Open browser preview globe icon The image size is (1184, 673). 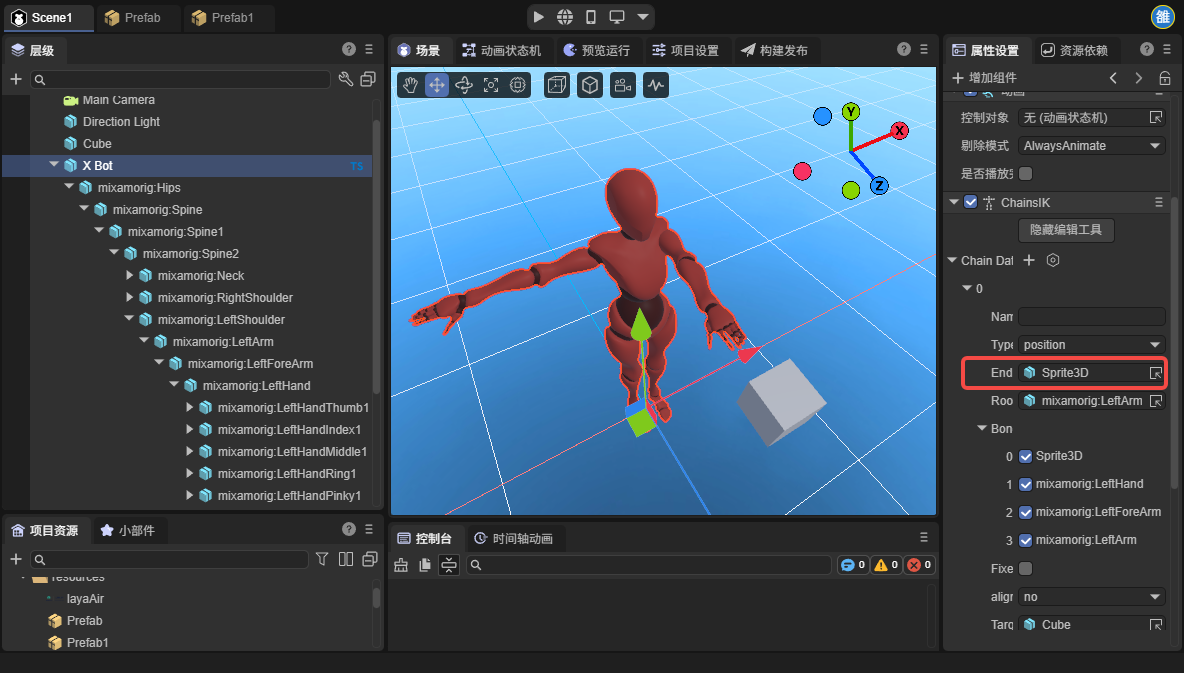565,17
